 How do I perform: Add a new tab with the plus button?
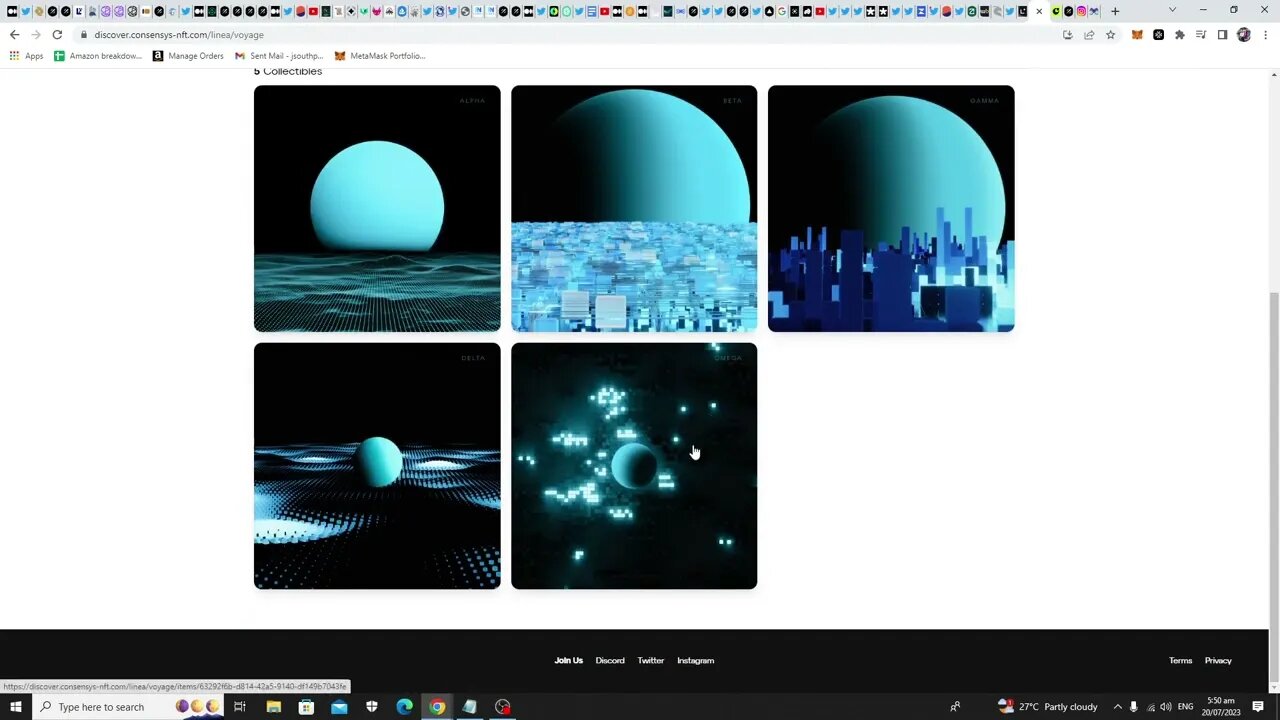pos(1115,11)
